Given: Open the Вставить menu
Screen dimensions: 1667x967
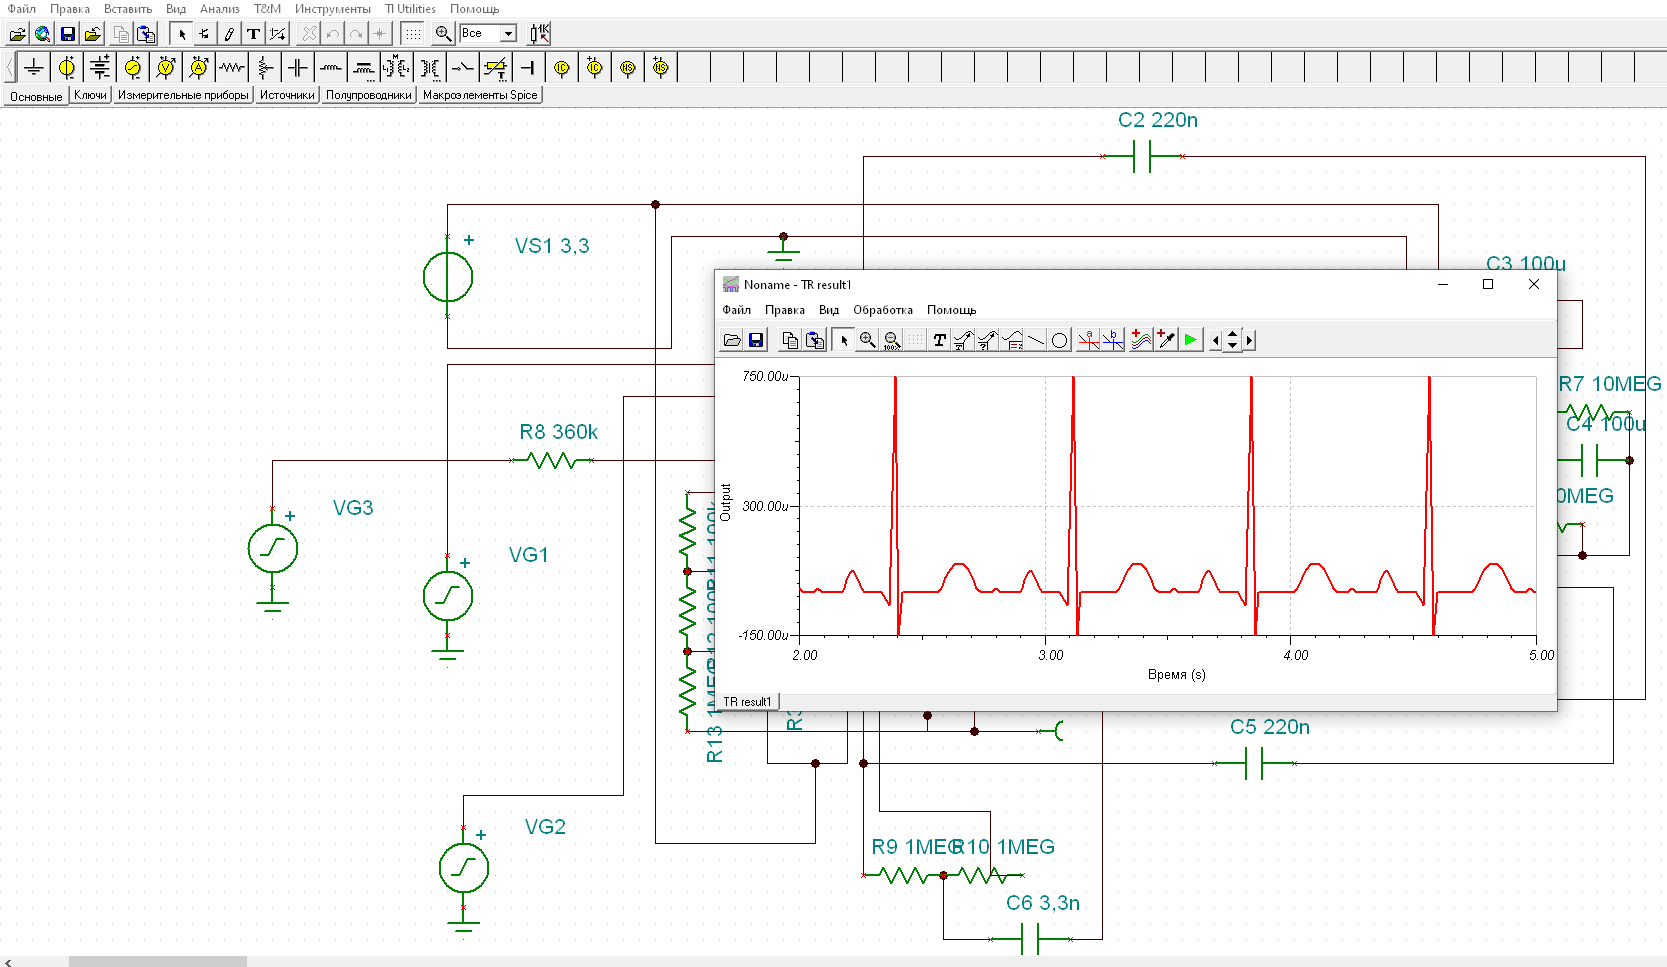Looking at the screenshot, I should point(128,9).
